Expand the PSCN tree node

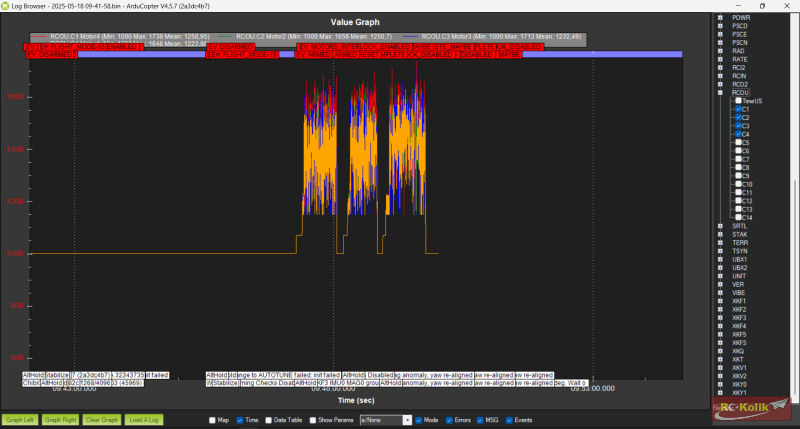[720, 42]
